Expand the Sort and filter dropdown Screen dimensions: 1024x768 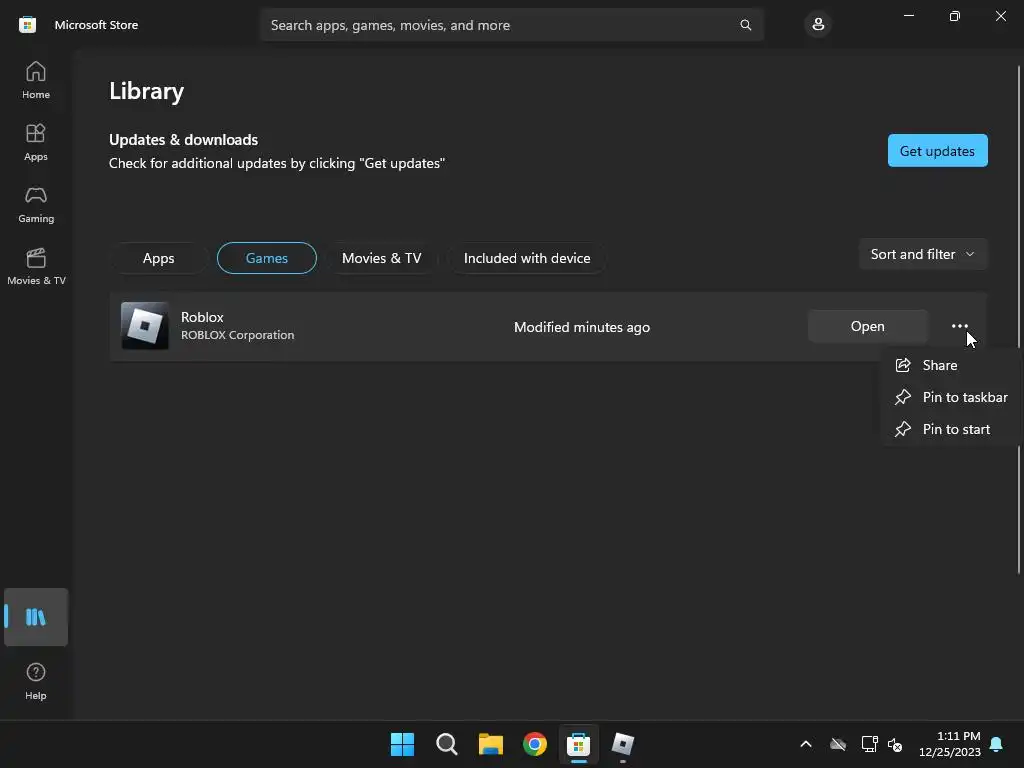pyautogui.click(x=923, y=254)
